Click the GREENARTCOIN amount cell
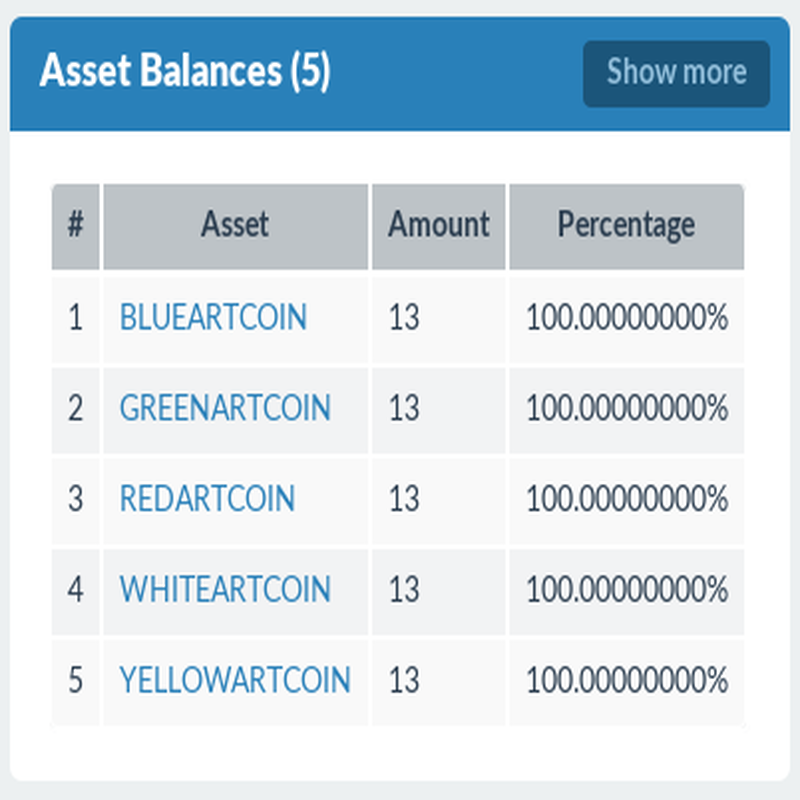 click(x=439, y=410)
